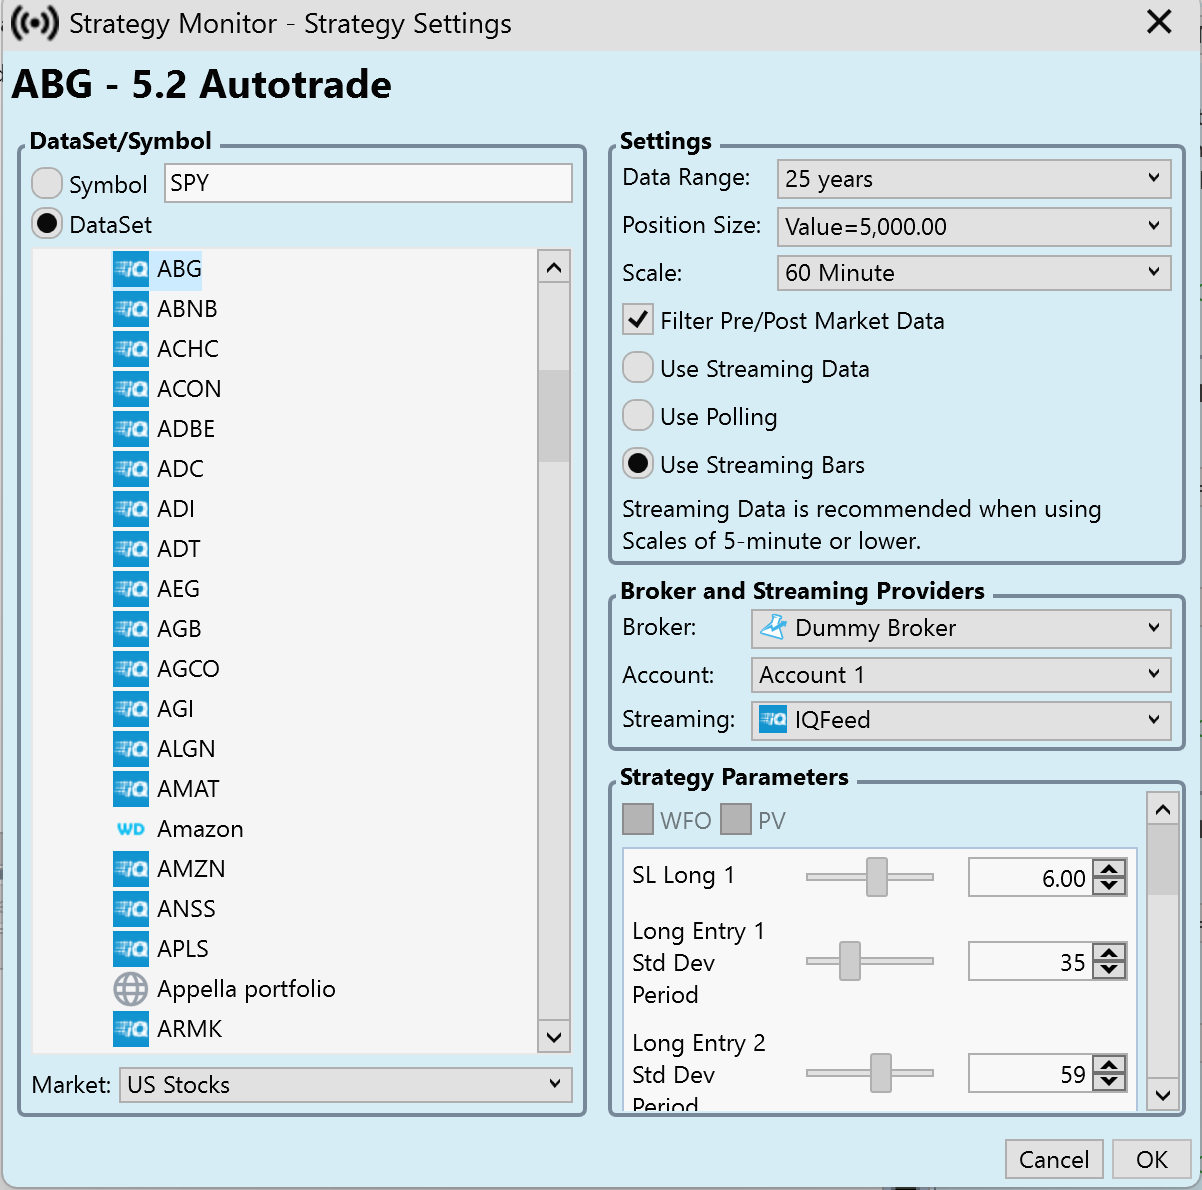
Task: Click the IQFeed icon beside ADBE
Action: pos(131,429)
